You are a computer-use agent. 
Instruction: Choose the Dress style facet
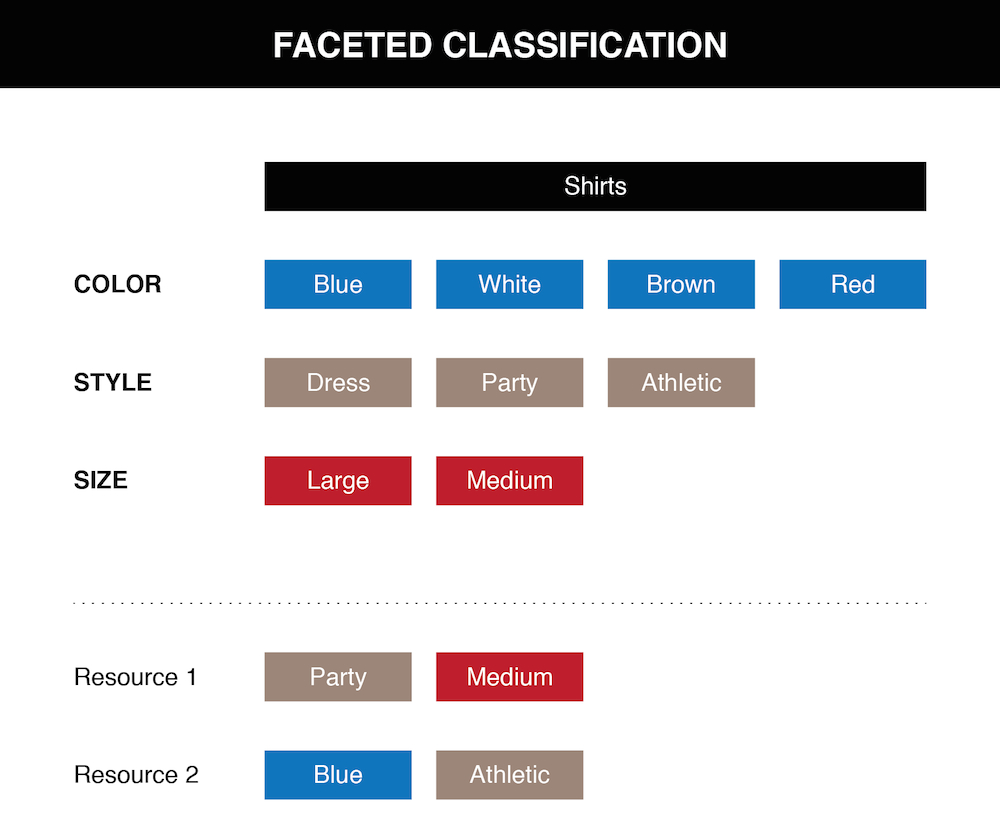pos(338,382)
